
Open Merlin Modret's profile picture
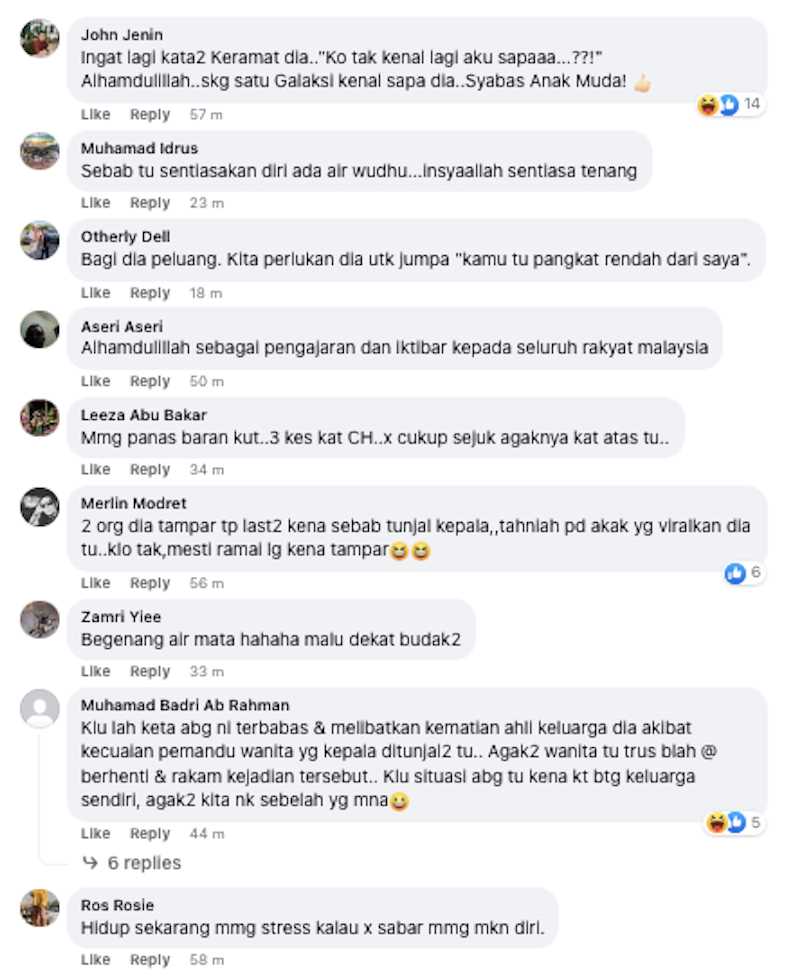(40, 507)
